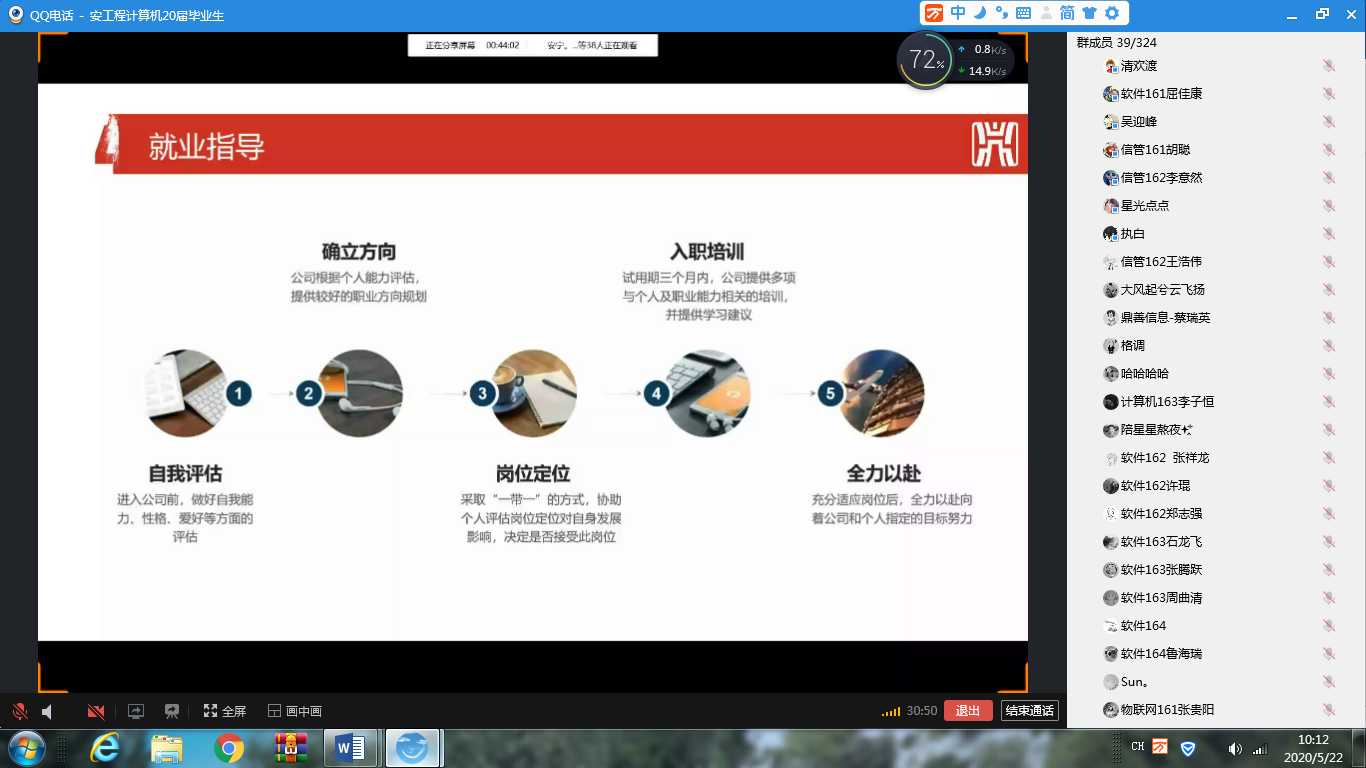Image resolution: width=1366 pixels, height=768 pixels.
Task: Open avatar of 信管162李意然
Action: click(x=1110, y=178)
